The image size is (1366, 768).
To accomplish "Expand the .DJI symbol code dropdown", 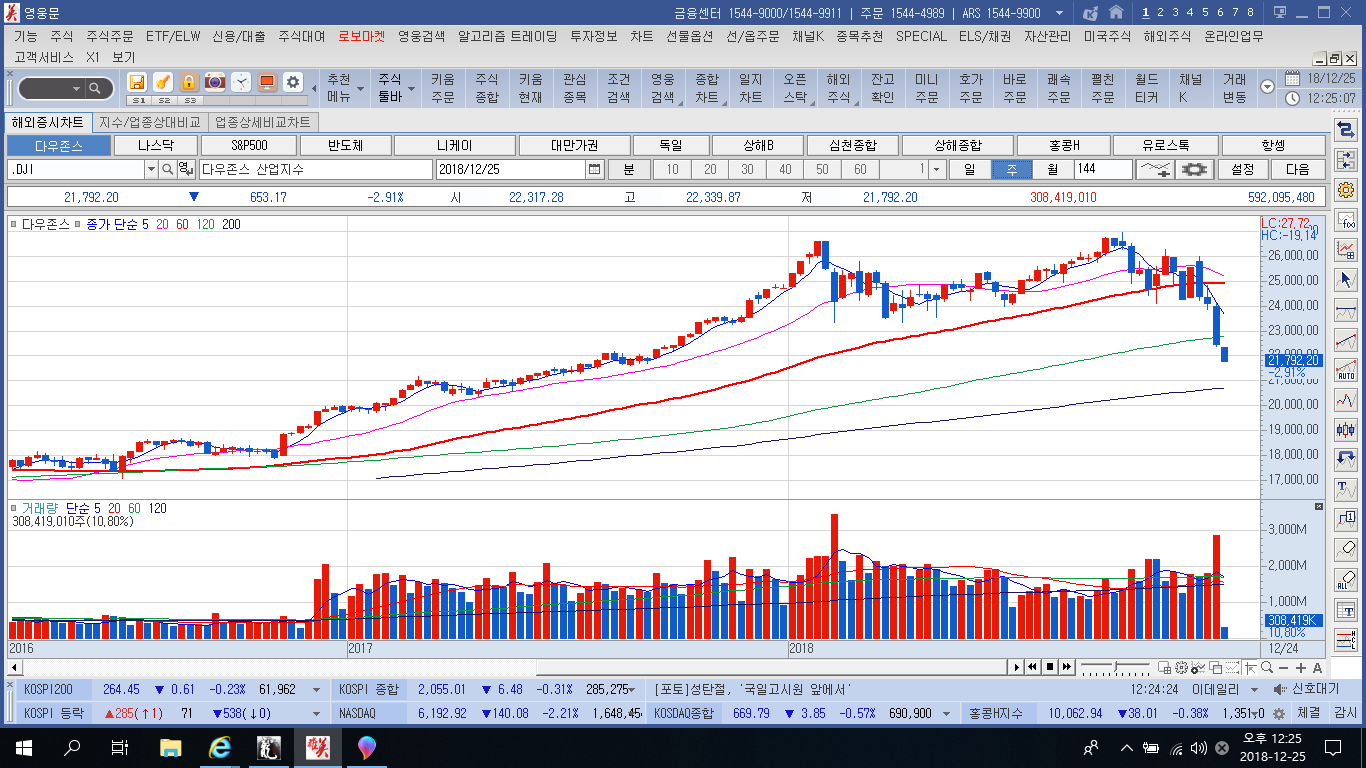I will 152,170.
